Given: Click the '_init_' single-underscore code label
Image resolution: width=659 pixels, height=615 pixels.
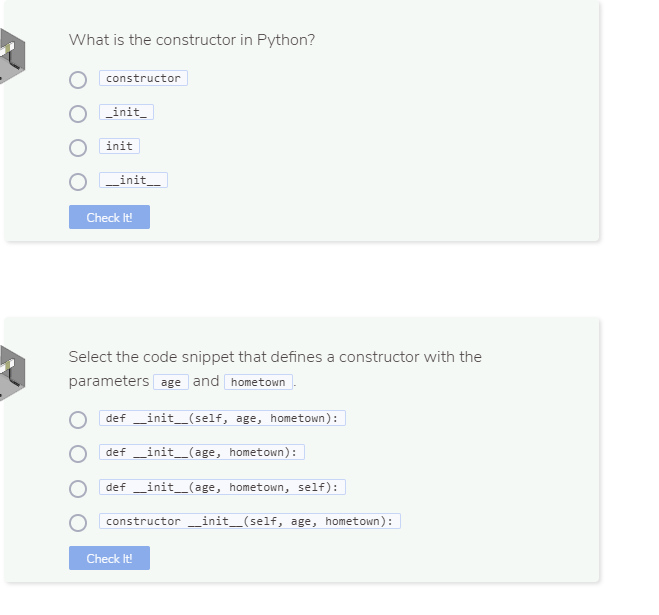Looking at the screenshot, I should click(127, 112).
